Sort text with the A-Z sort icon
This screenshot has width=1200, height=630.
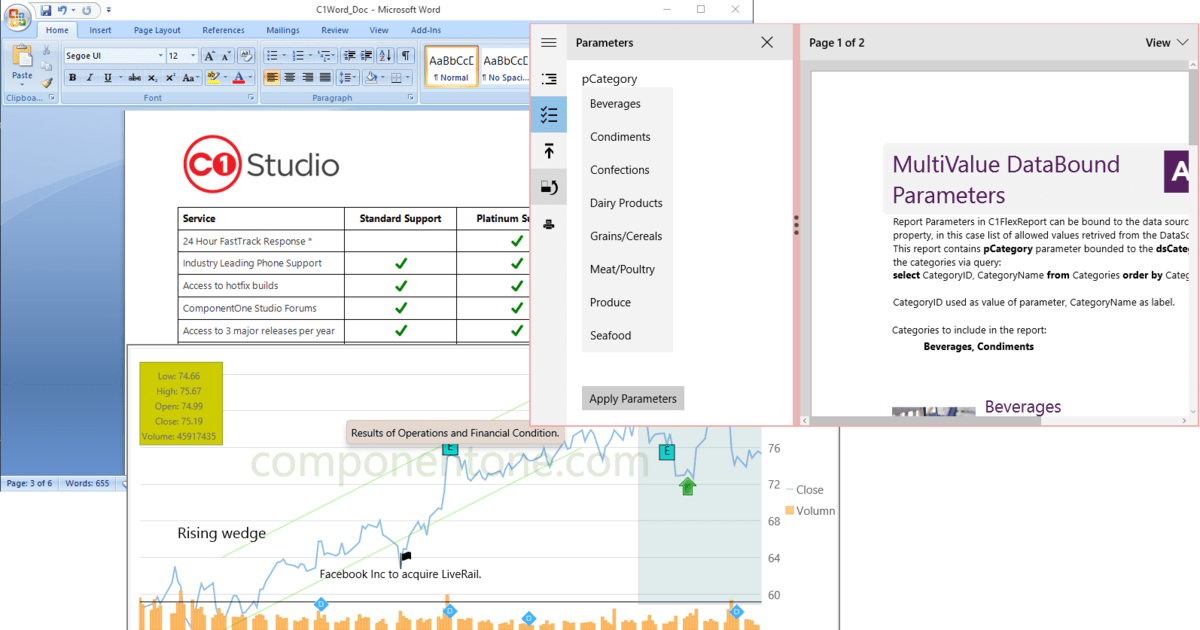pyautogui.click(x=386, y=56)
